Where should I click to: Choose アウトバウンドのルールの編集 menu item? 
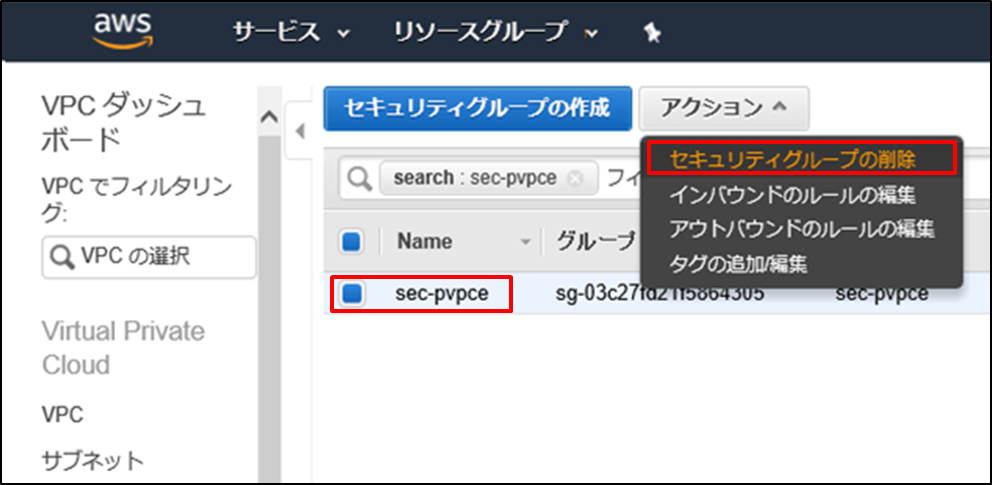pyautogui.click(x=801, y=229)
